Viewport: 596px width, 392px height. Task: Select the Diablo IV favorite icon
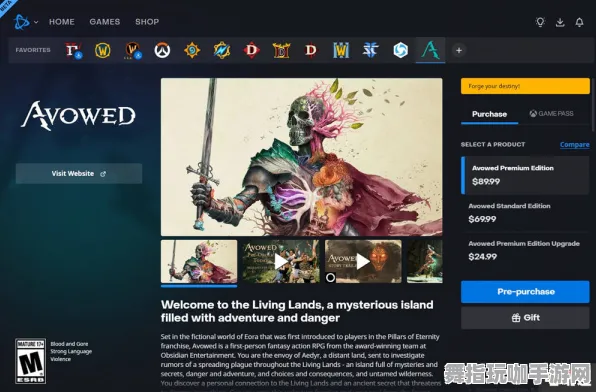coord(73,50)
